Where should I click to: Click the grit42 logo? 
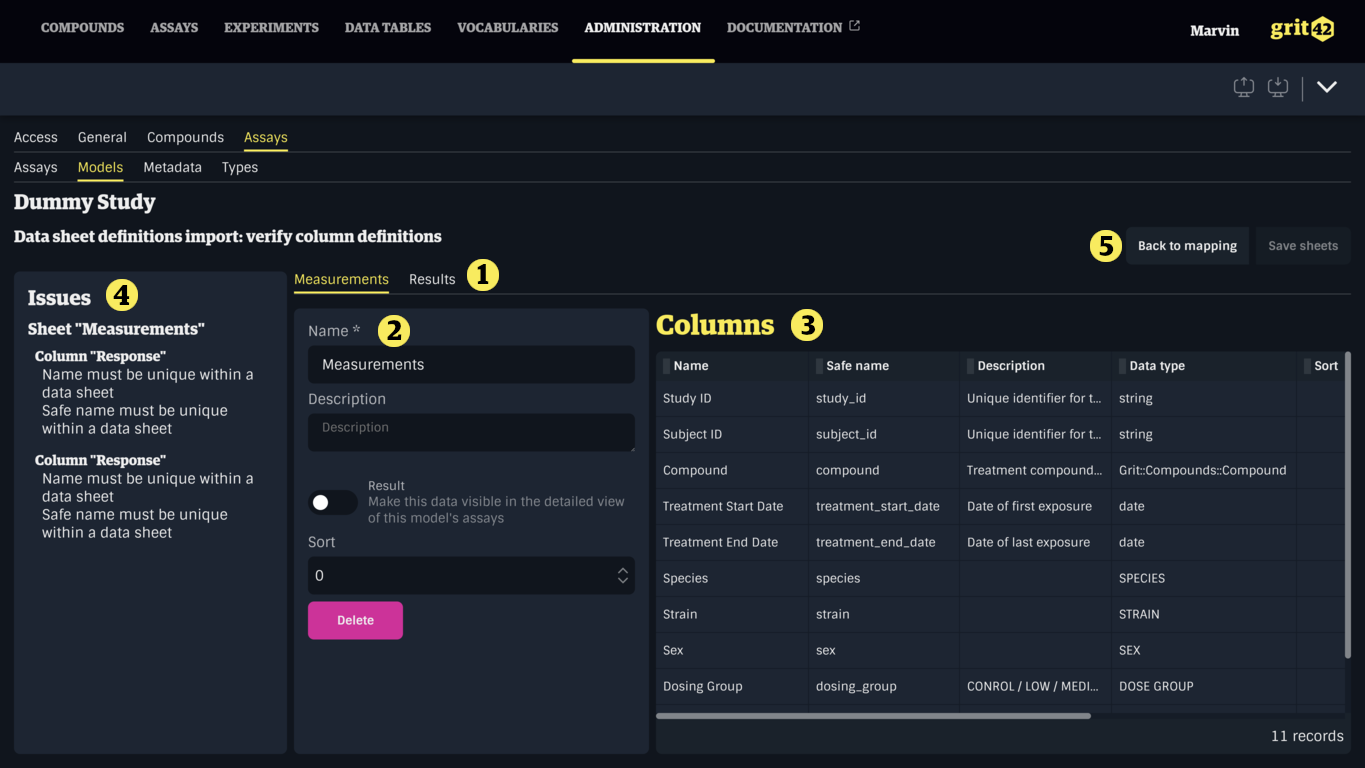click(x=1301, y=29)
